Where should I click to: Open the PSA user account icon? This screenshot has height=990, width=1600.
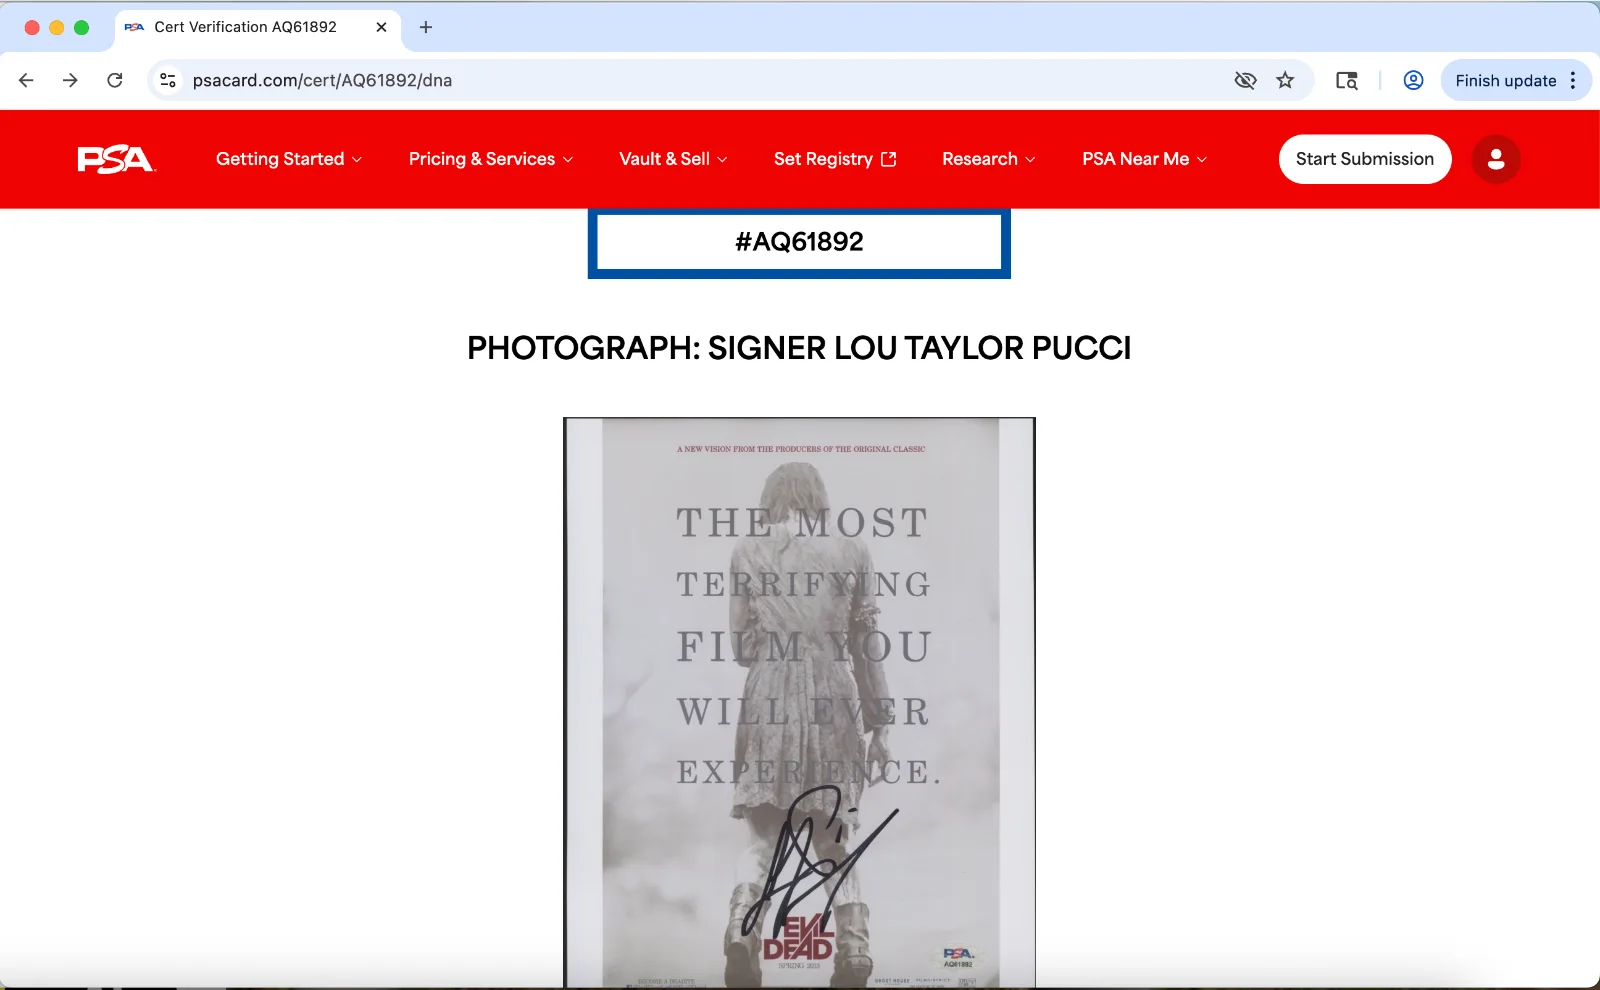coord(1496,159)
